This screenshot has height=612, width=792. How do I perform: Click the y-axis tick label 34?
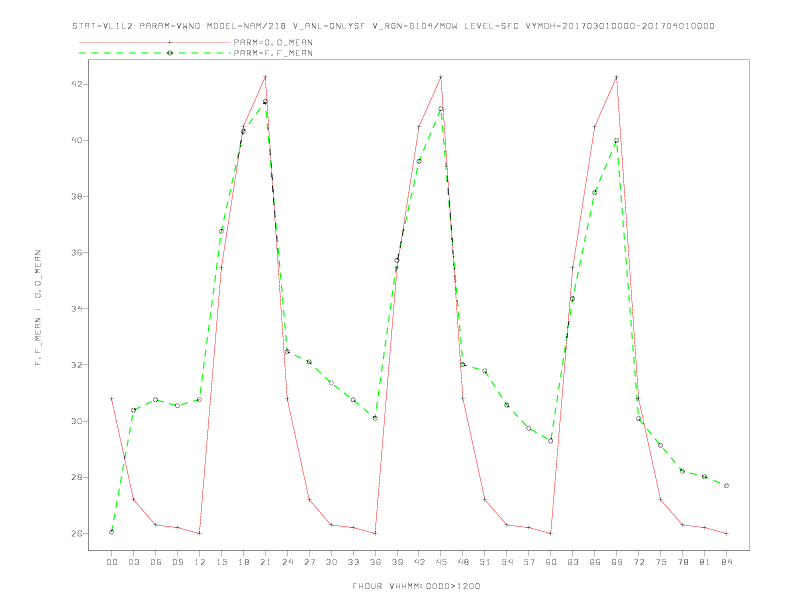[x=76, y=309]
